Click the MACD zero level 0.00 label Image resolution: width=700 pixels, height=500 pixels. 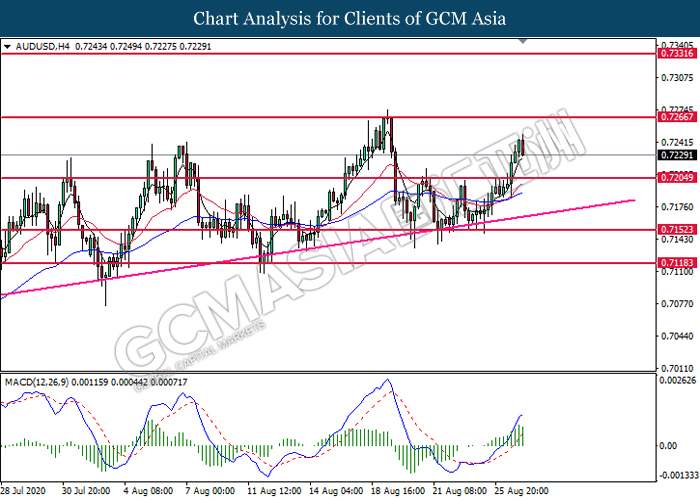668,446
